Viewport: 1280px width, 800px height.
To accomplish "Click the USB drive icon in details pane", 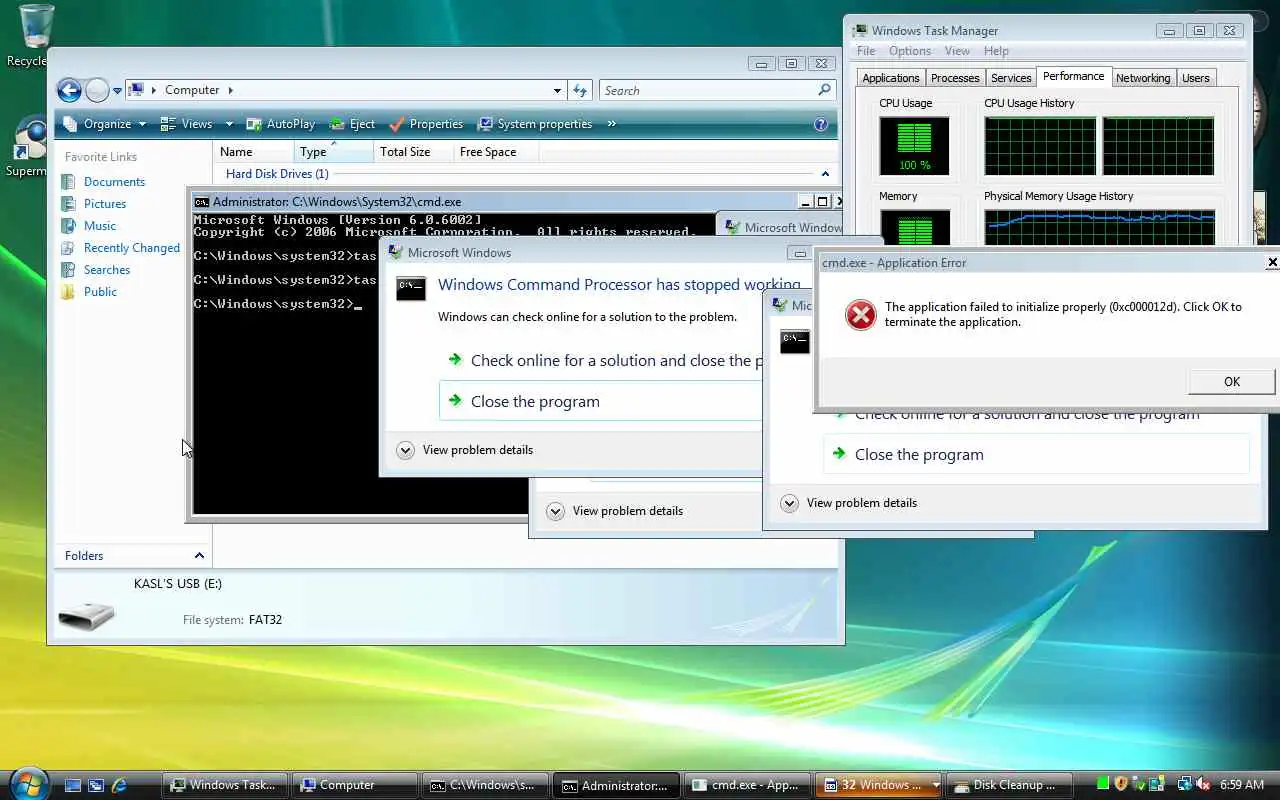I will point(86,617).
